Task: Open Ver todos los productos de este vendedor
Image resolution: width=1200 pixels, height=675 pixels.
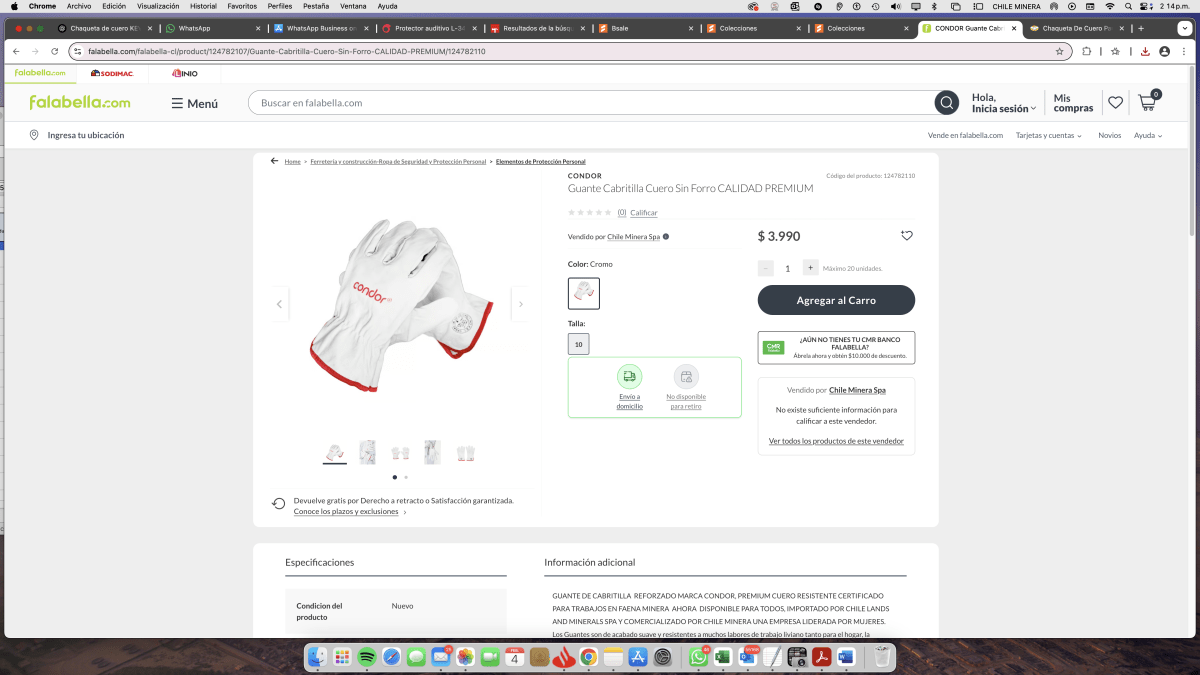Action: pos(836,441)
